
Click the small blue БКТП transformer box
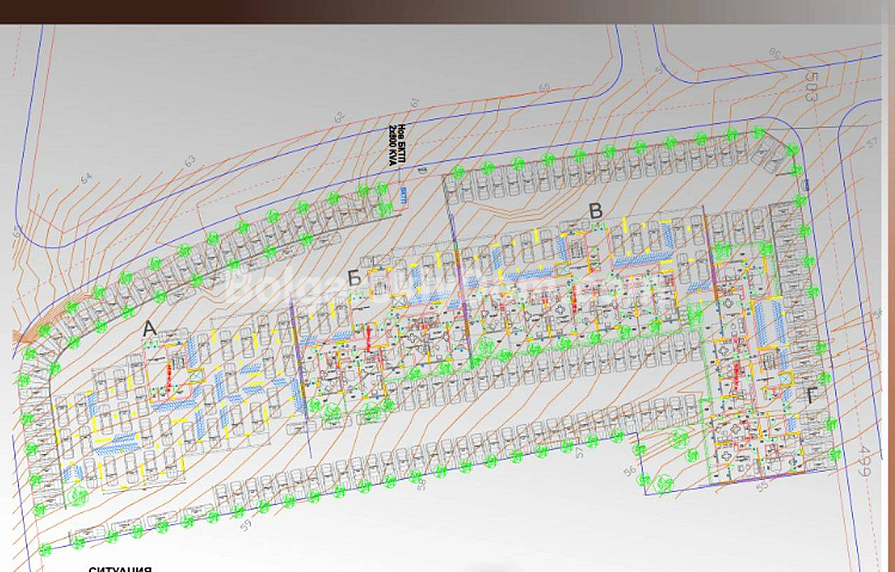(x=404, y=195)
